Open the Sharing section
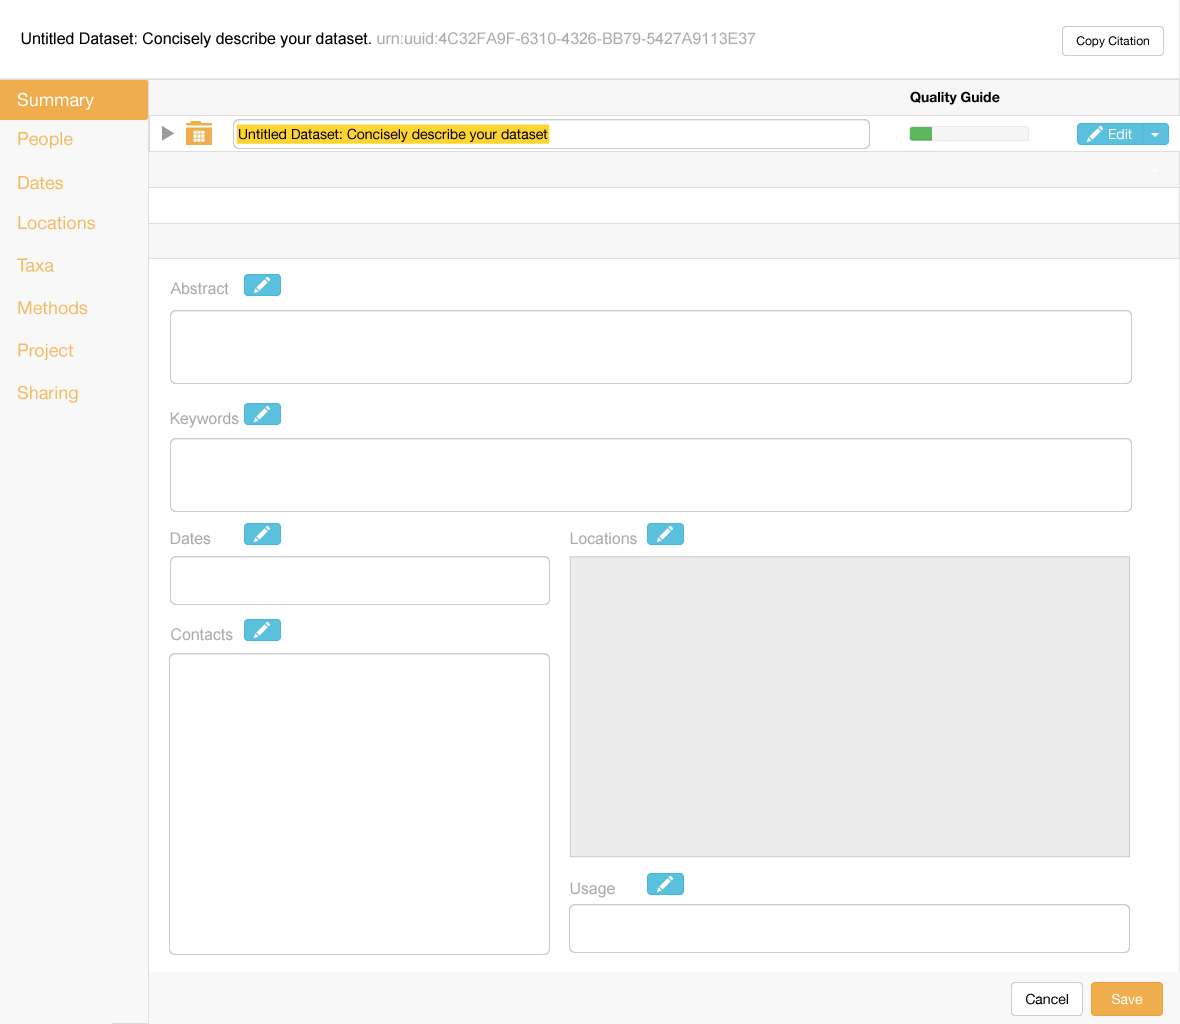Screen dimensions: 1180x1024 [47, 393]
